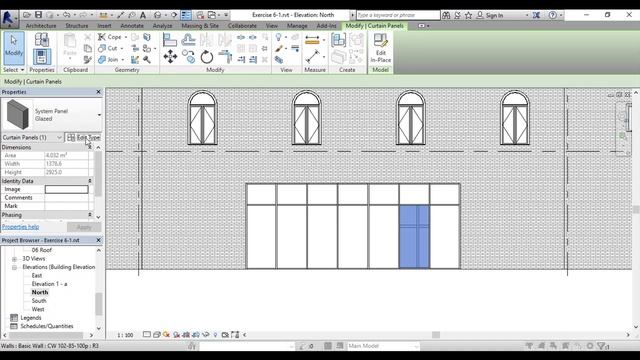The image size is (640, 360).
Task: Collapse the Elevations (Building Elevation) node
Action: click(14, 267)
